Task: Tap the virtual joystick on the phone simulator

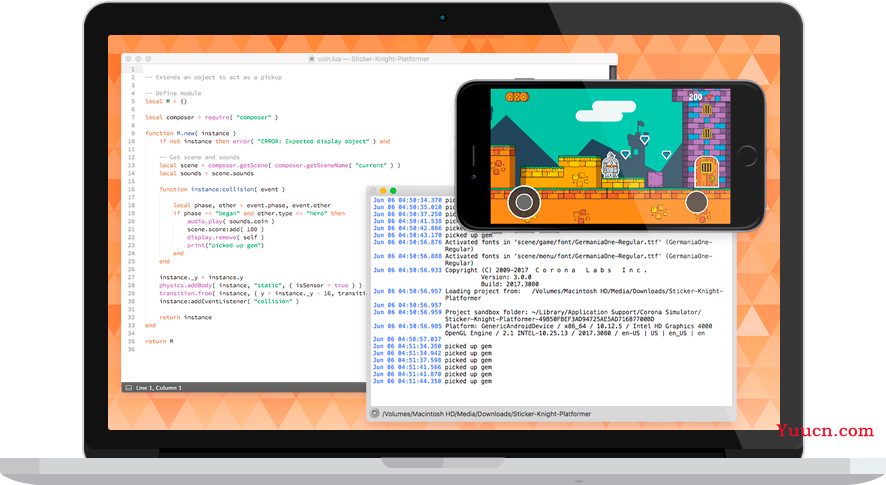Action: click(x=524, y=202)
